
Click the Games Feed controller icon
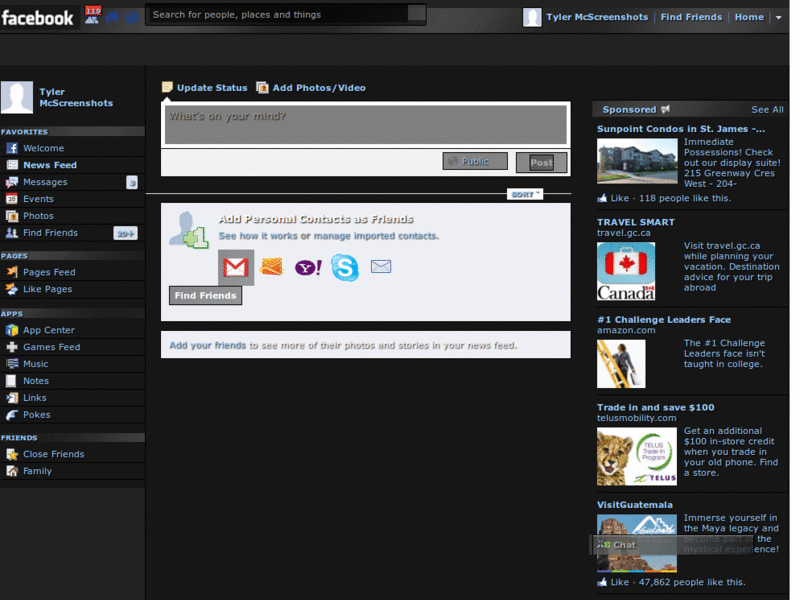pyautogui.click(x=12, y=347)
